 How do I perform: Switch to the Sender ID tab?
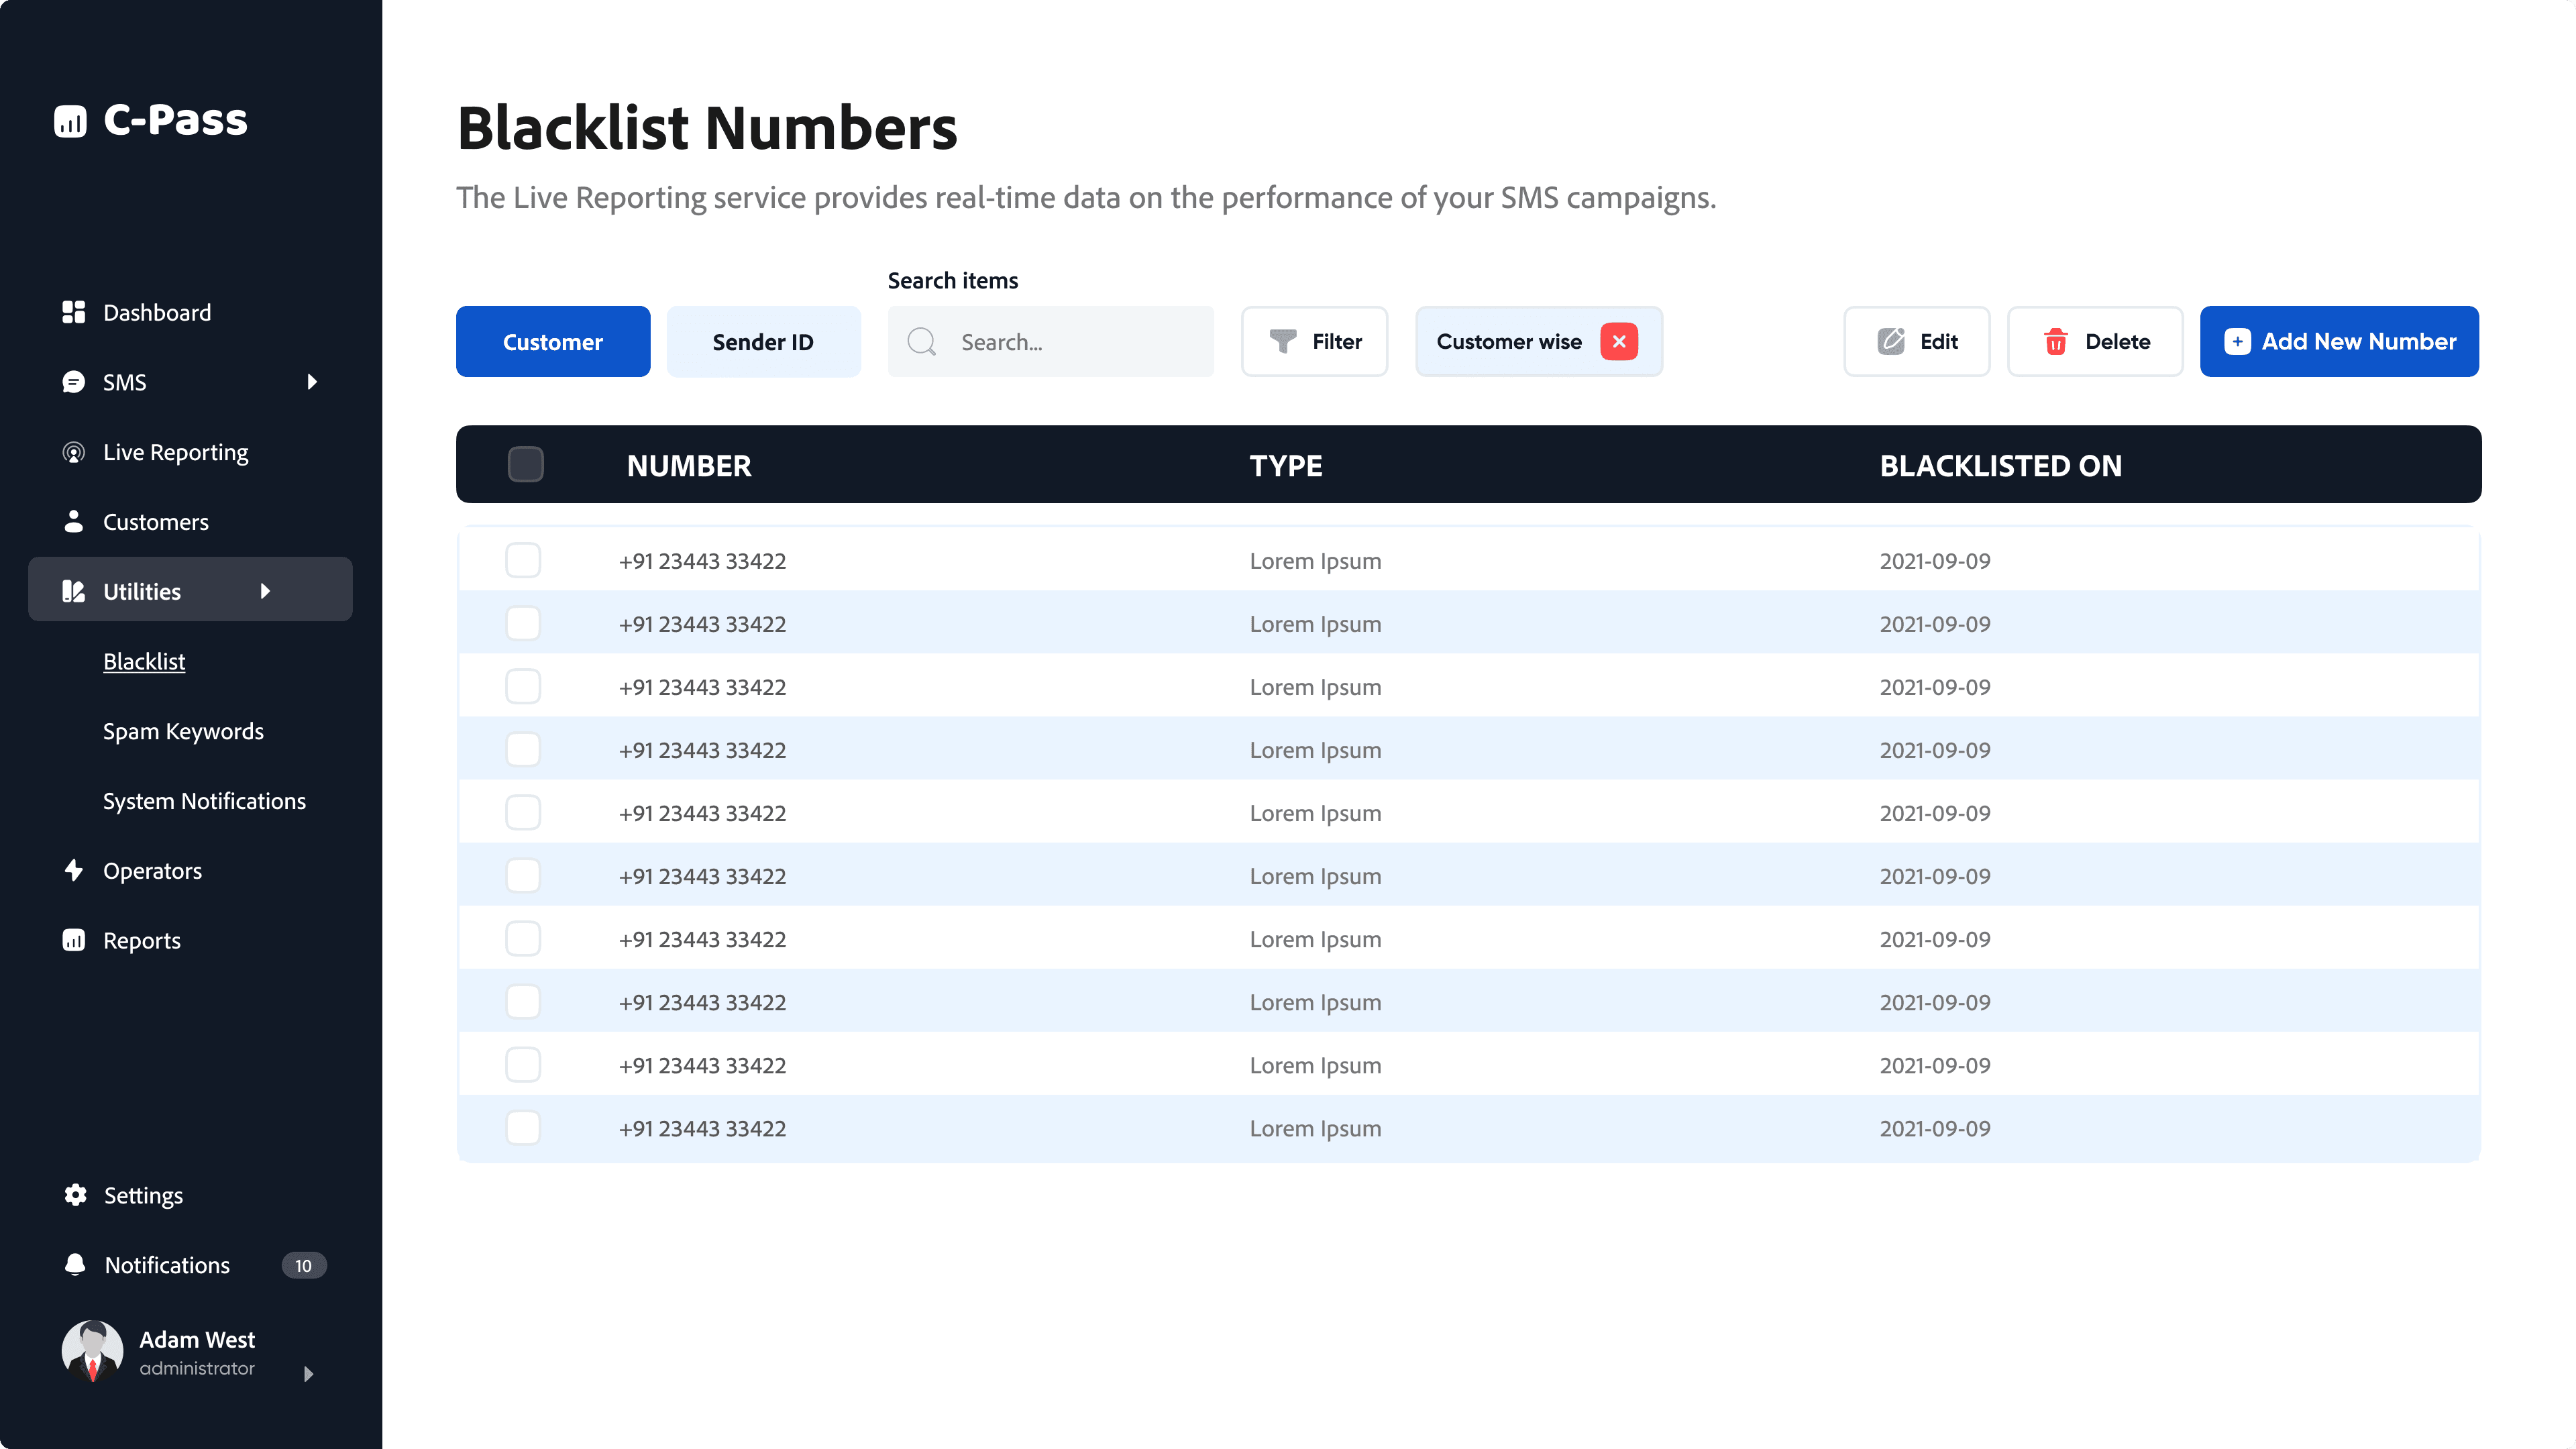click(763, 342)
